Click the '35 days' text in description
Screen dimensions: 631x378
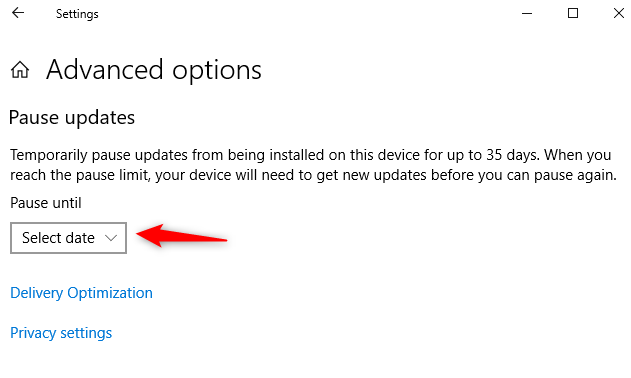point(512,155)
